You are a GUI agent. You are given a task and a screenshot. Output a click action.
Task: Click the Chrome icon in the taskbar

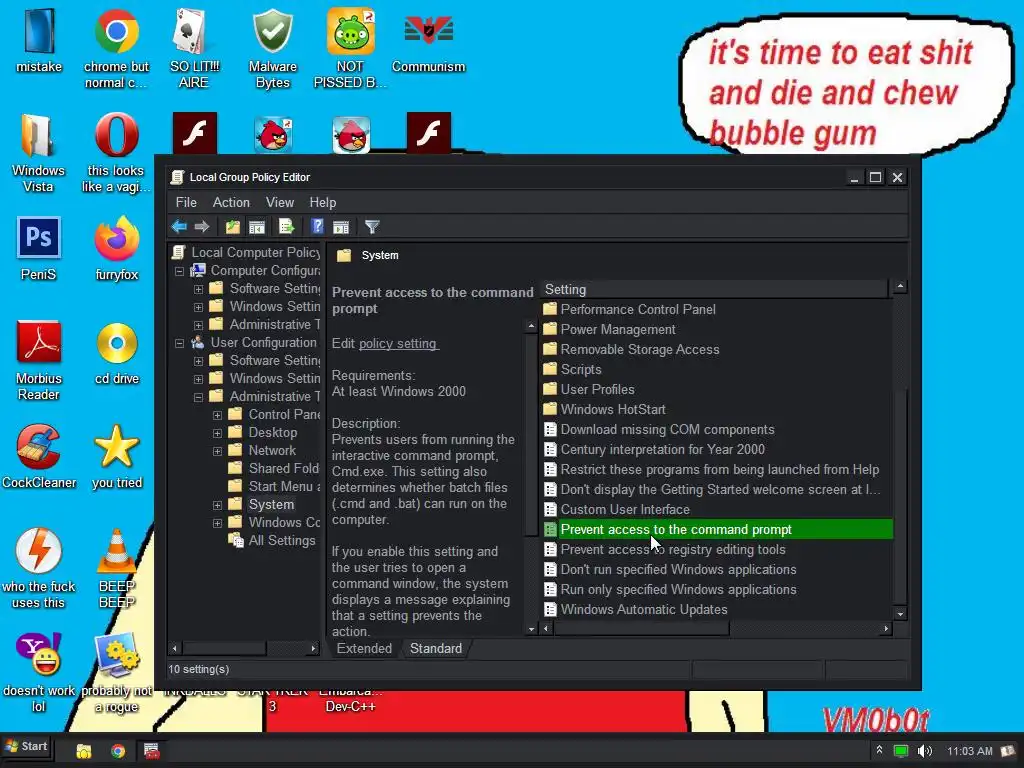point(118,751)
